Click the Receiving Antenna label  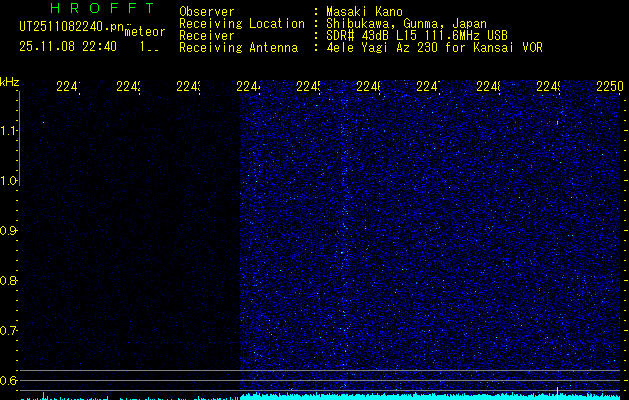click(x=238, y=48)
